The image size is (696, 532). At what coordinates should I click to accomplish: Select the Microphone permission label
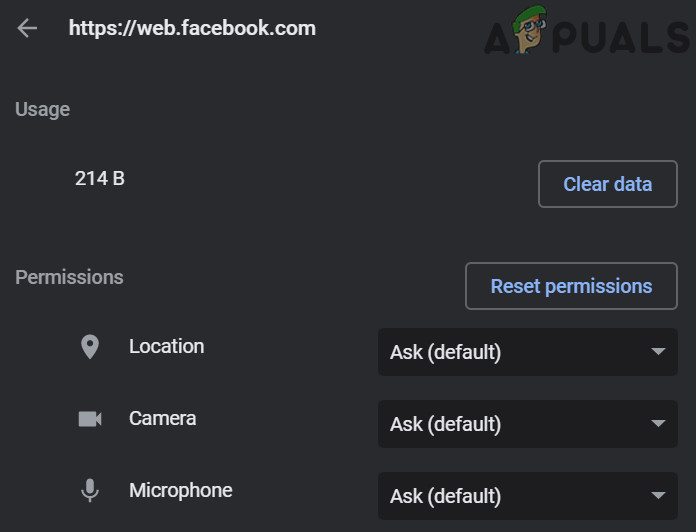[180, 490]
